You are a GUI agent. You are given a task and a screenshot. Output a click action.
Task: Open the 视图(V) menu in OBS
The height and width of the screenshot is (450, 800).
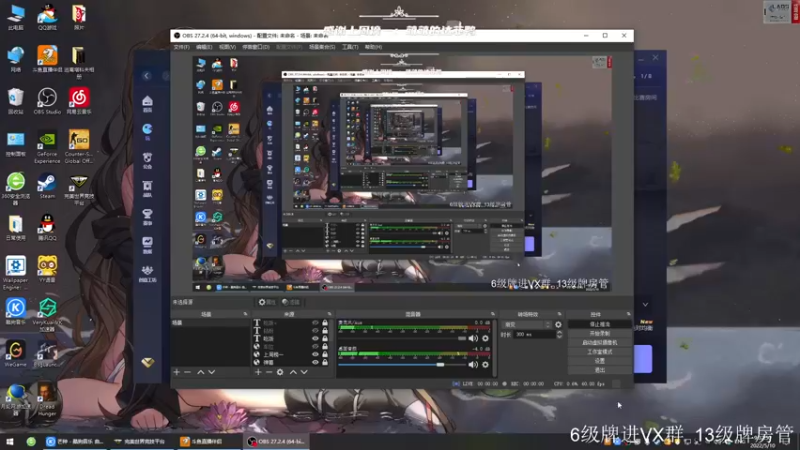227,47
